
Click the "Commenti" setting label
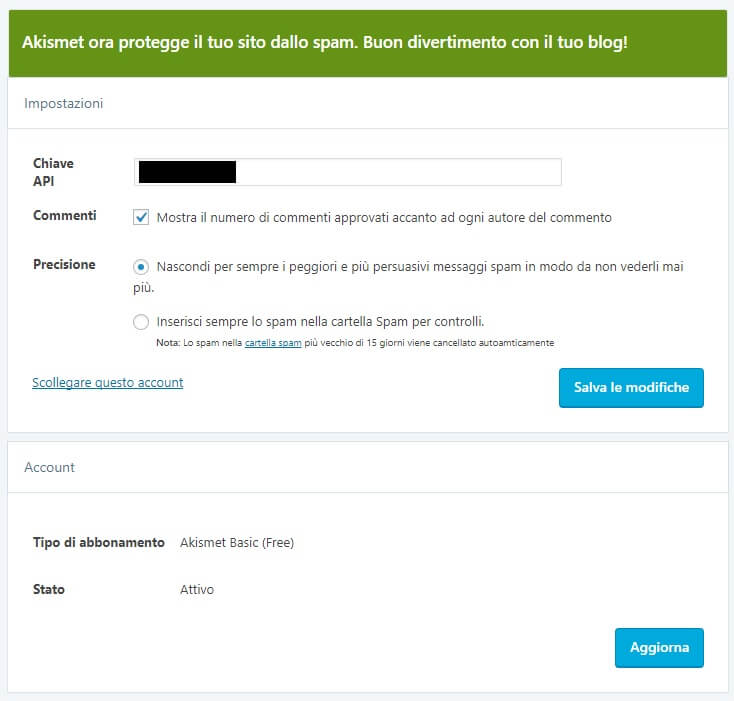point(65,216)
